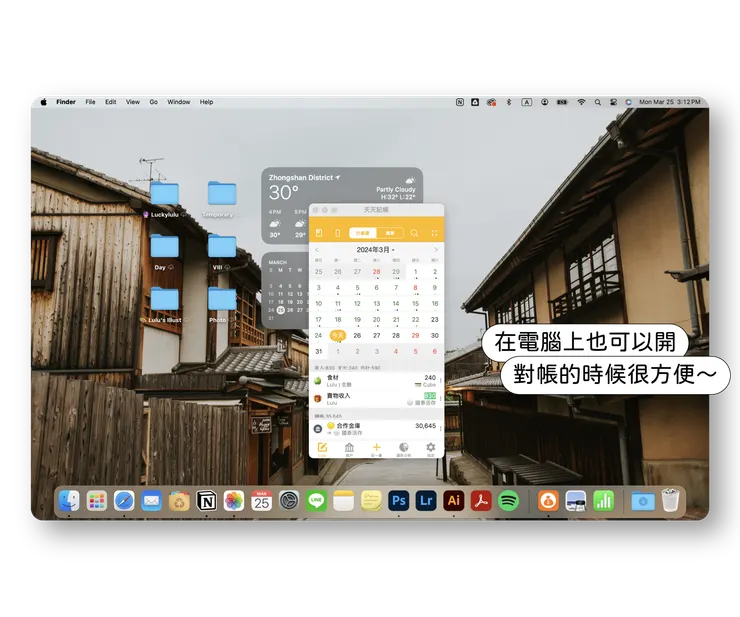The height and width of the screenshot is (617, 740).
Task: Open the chart analysis tab at the bottom
Action: (404, 449)
